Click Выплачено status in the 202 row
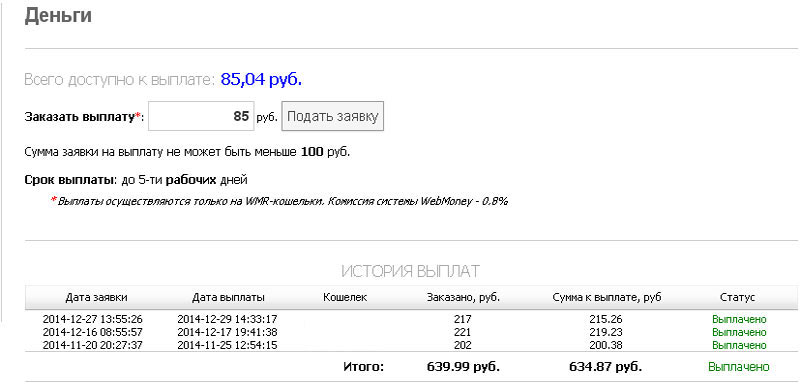 click(x=739, y=345)
